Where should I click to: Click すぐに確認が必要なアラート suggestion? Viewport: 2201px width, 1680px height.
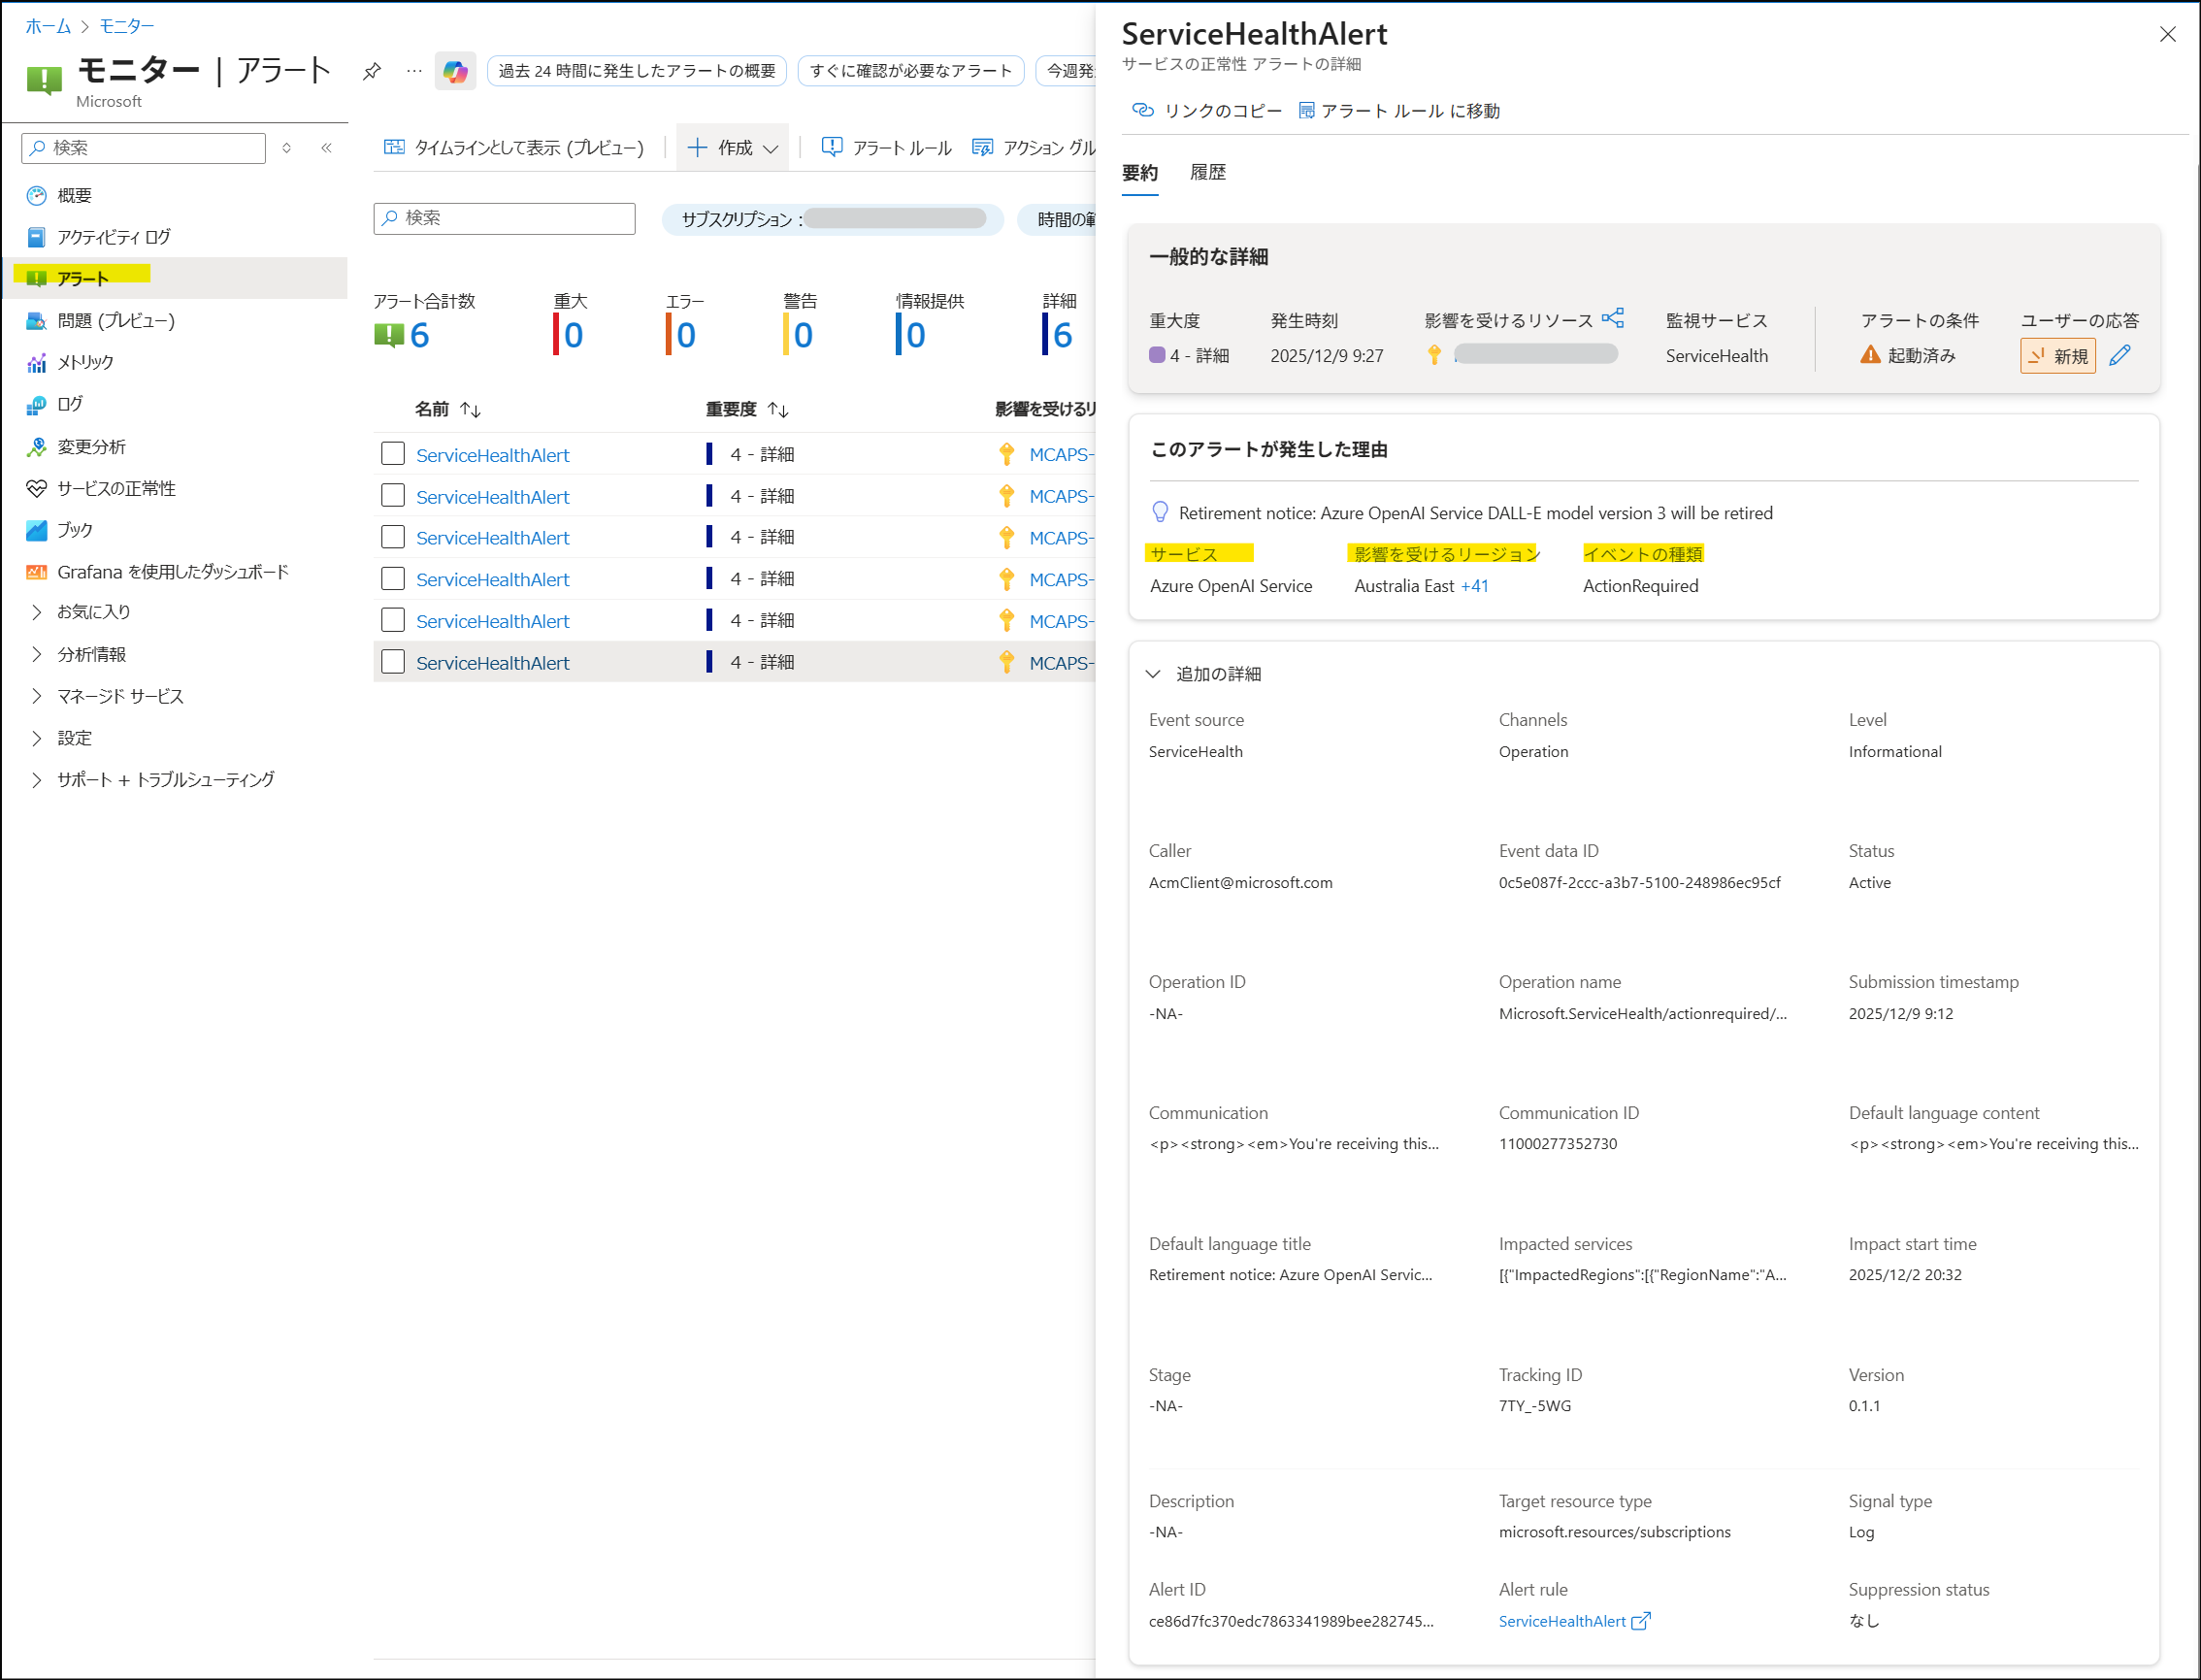click(x=911, y=71)
